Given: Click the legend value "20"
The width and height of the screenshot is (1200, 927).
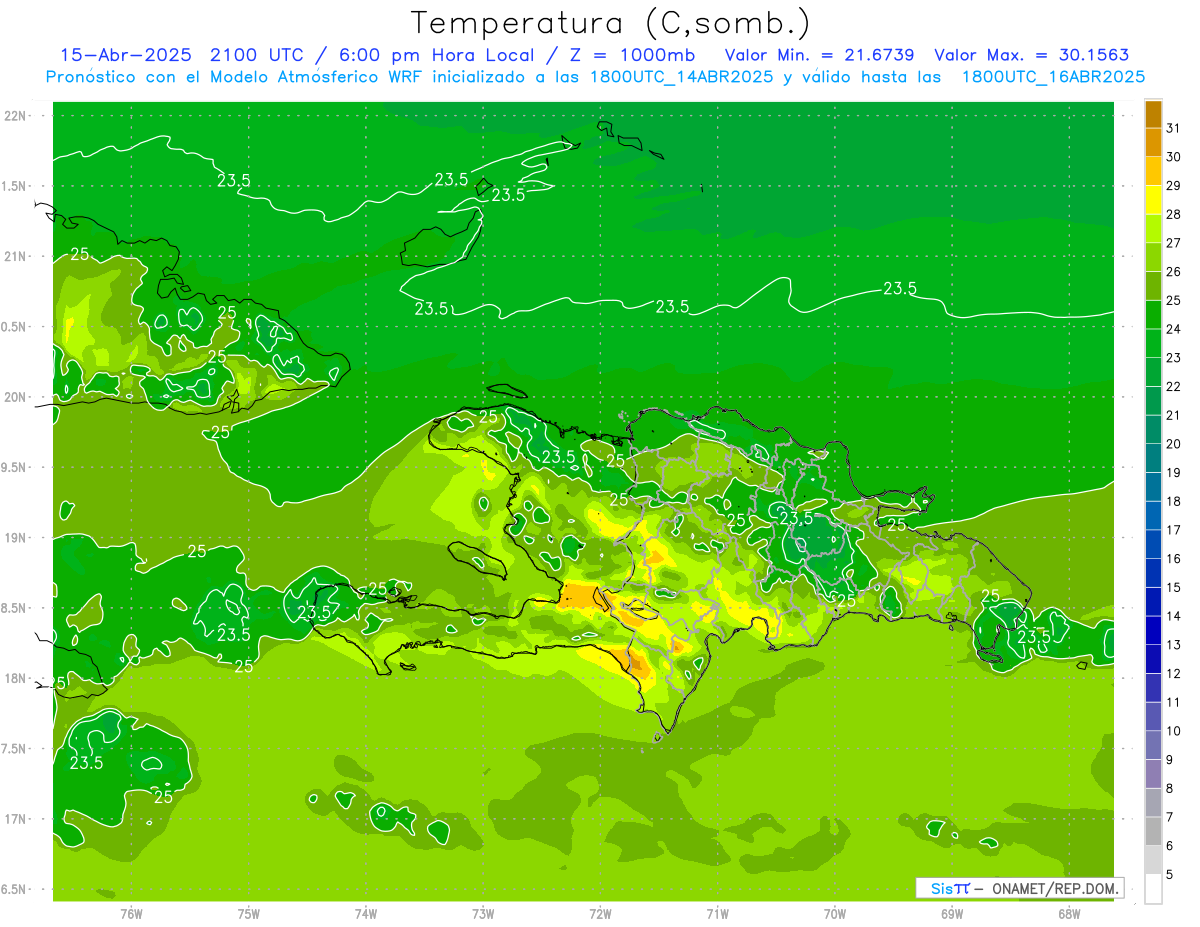Looking at the screenshot, I should (1173, 444).
